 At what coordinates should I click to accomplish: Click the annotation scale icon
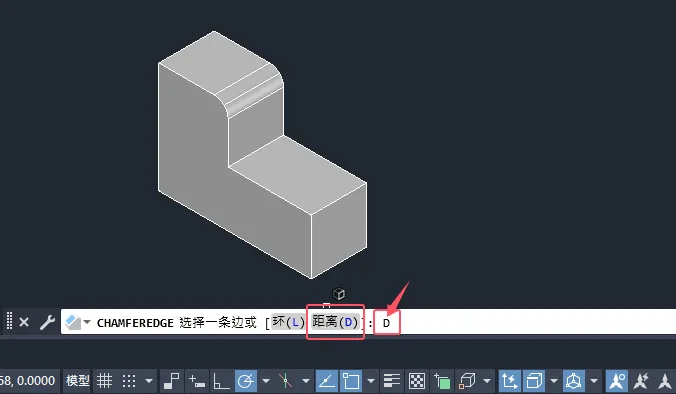pyautogui.click(x=666, y=381)
